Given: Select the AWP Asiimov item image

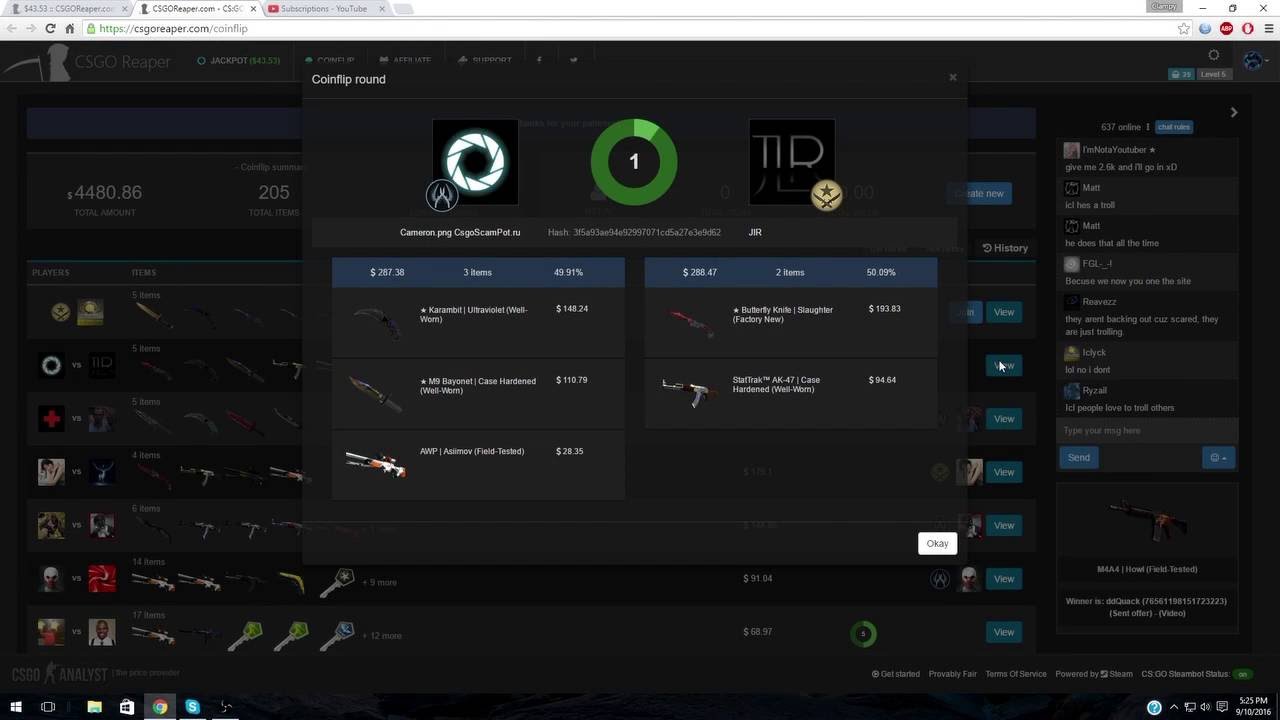Looking at the screenshot, I should pos(375,463).
